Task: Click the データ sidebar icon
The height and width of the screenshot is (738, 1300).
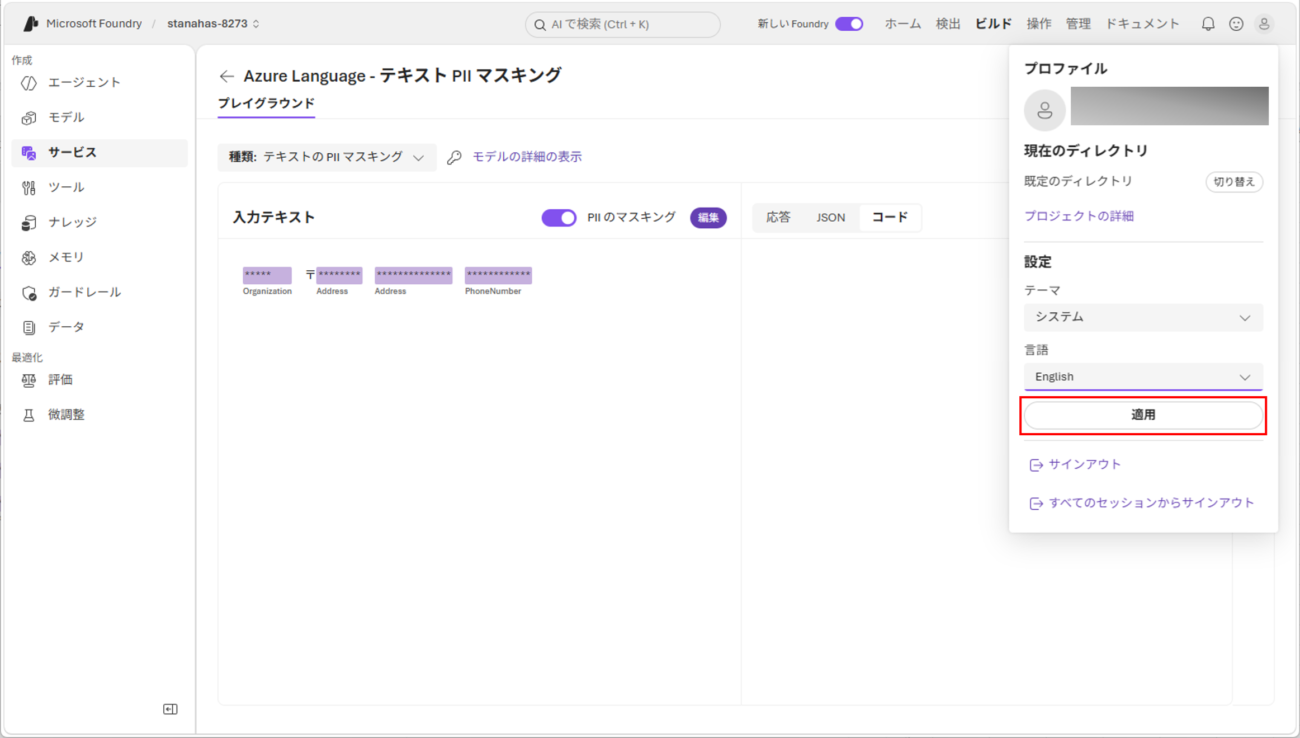Action: pyautogui.click(x=29, y=328)
